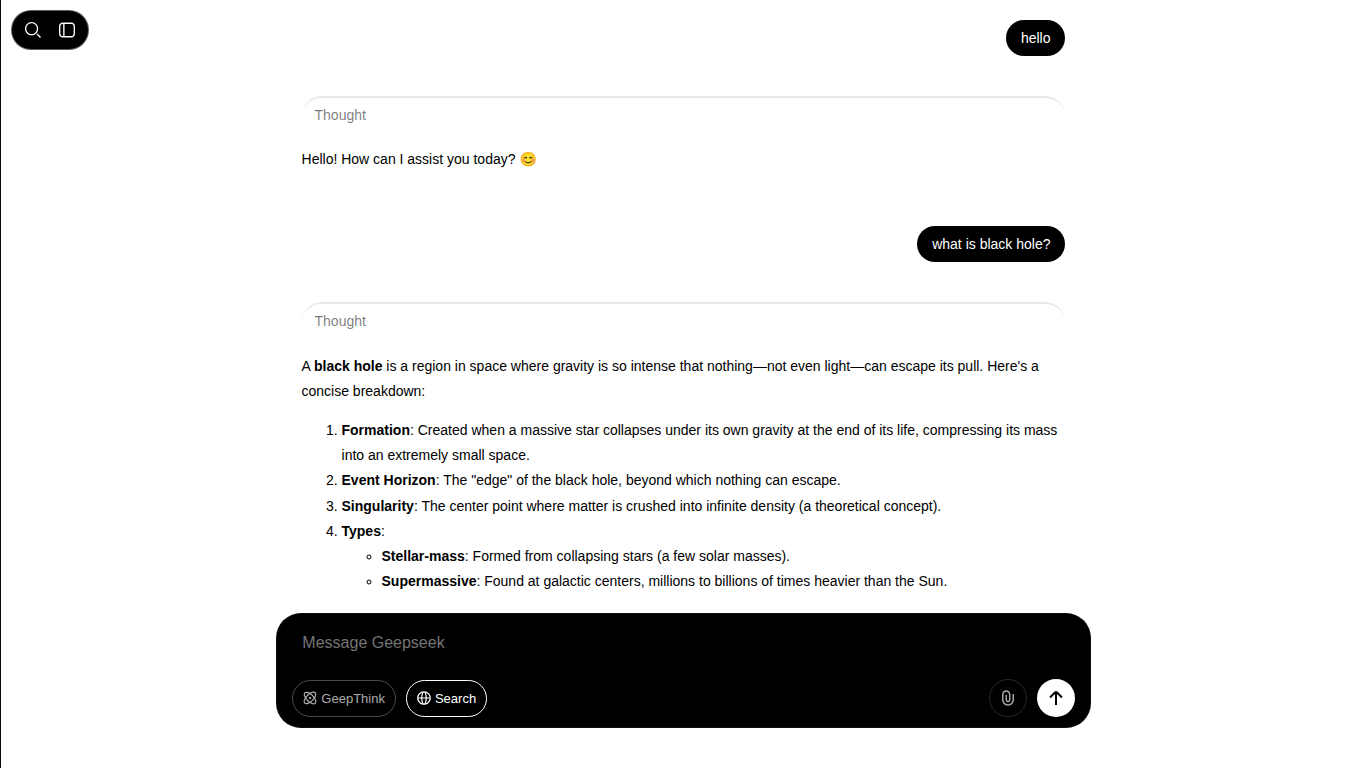Disable the Search mode toggle
The width and height of the screenshot is (1366, 768).
tap(446, 699)
